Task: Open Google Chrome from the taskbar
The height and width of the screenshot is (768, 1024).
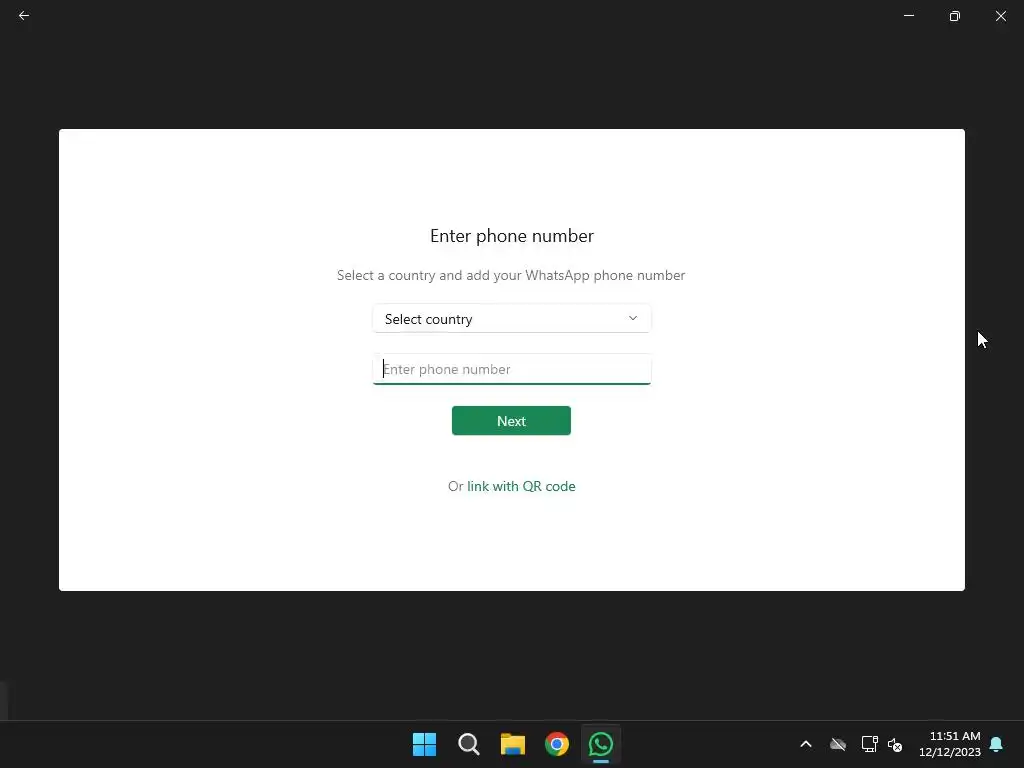Action: tap(556, 744)
